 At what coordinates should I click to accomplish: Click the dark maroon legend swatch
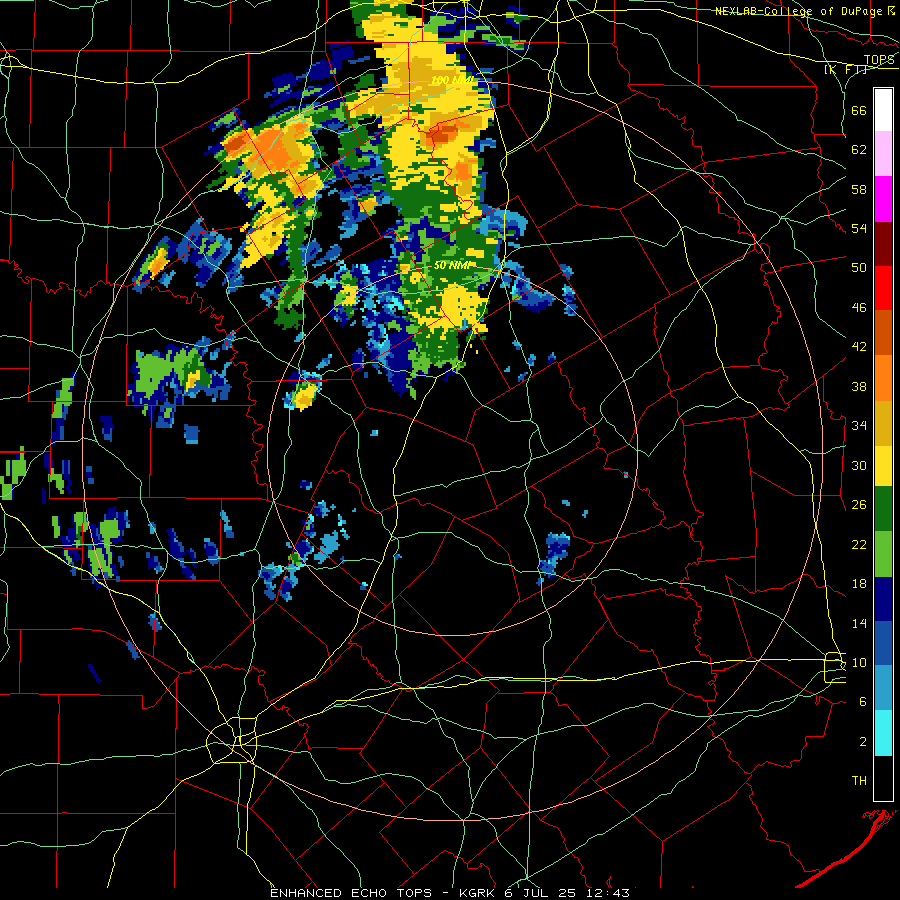click(x=883, y=243)
